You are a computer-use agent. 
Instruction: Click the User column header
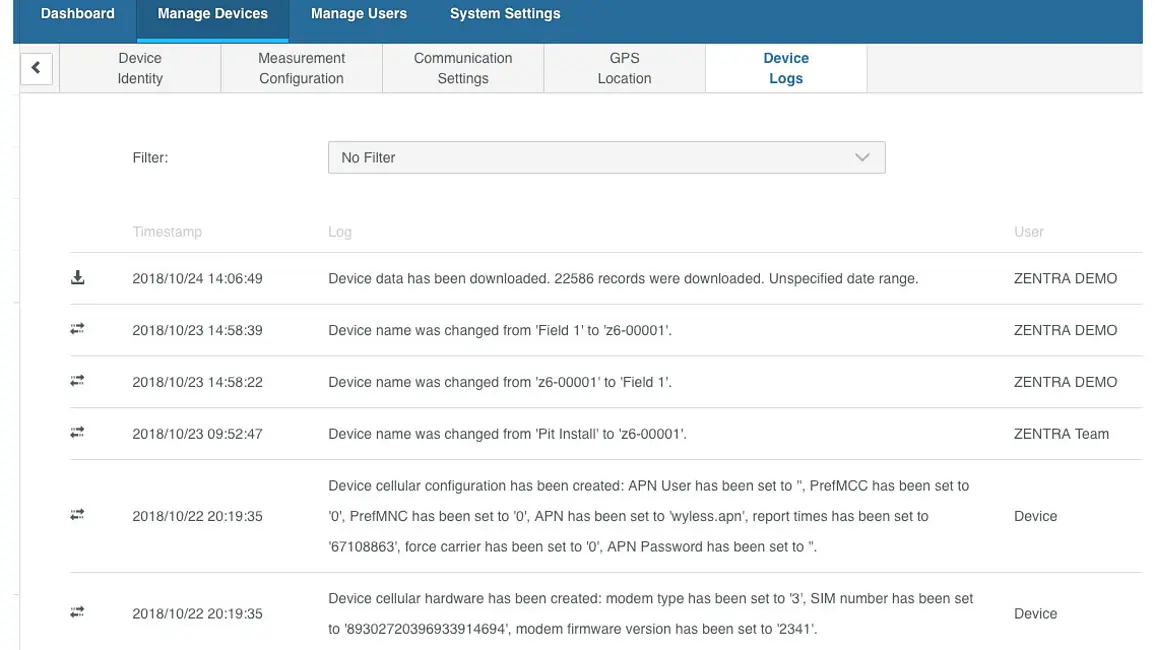click(1028, 231)
